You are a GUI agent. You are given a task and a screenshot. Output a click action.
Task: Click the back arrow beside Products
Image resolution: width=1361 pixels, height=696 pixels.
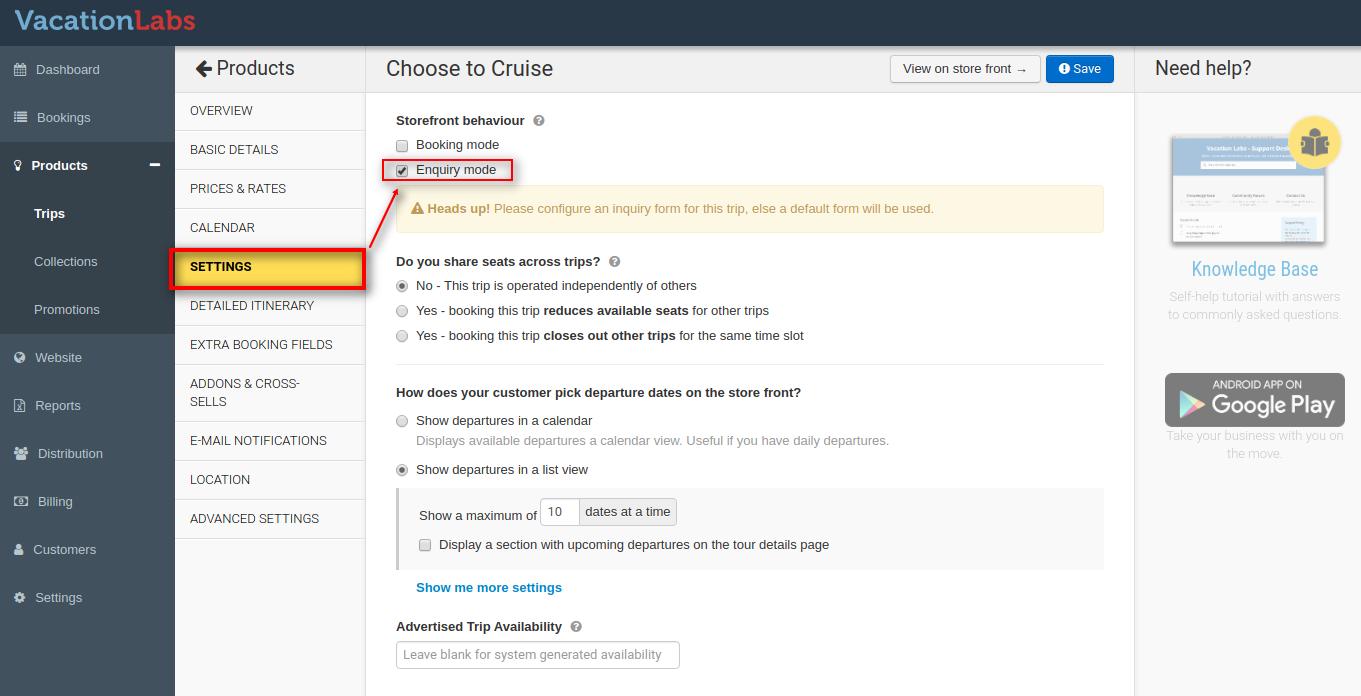tap(203, 69)
